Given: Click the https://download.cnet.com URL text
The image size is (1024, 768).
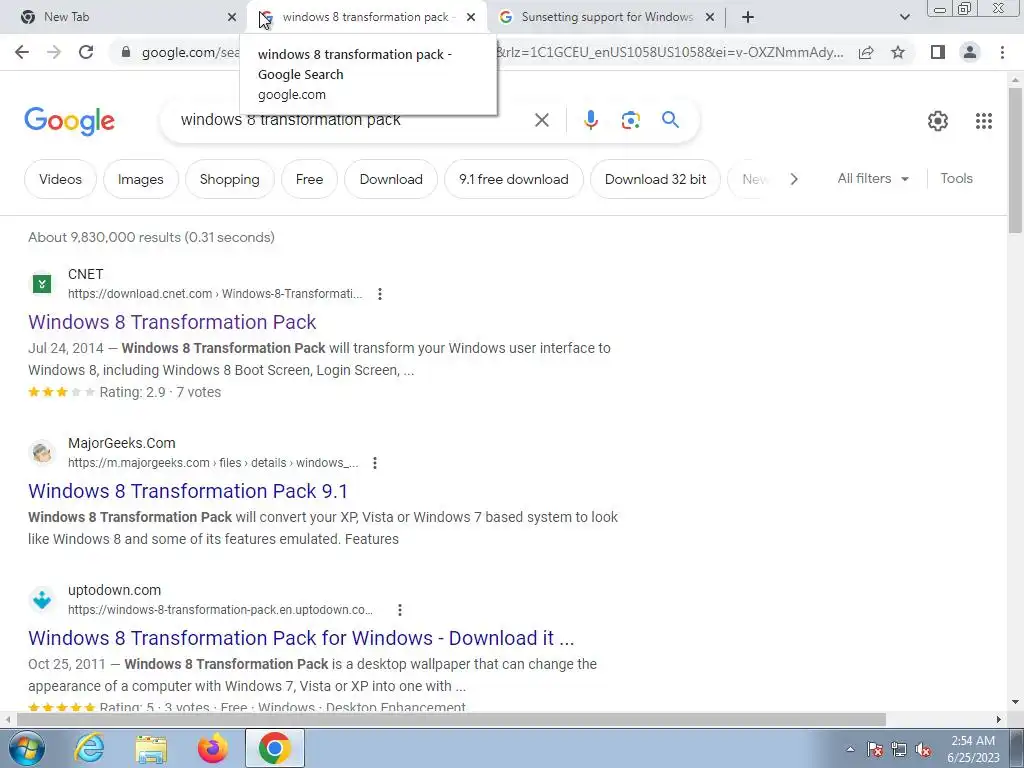Looking at the screenshot, I should (215, 294).
